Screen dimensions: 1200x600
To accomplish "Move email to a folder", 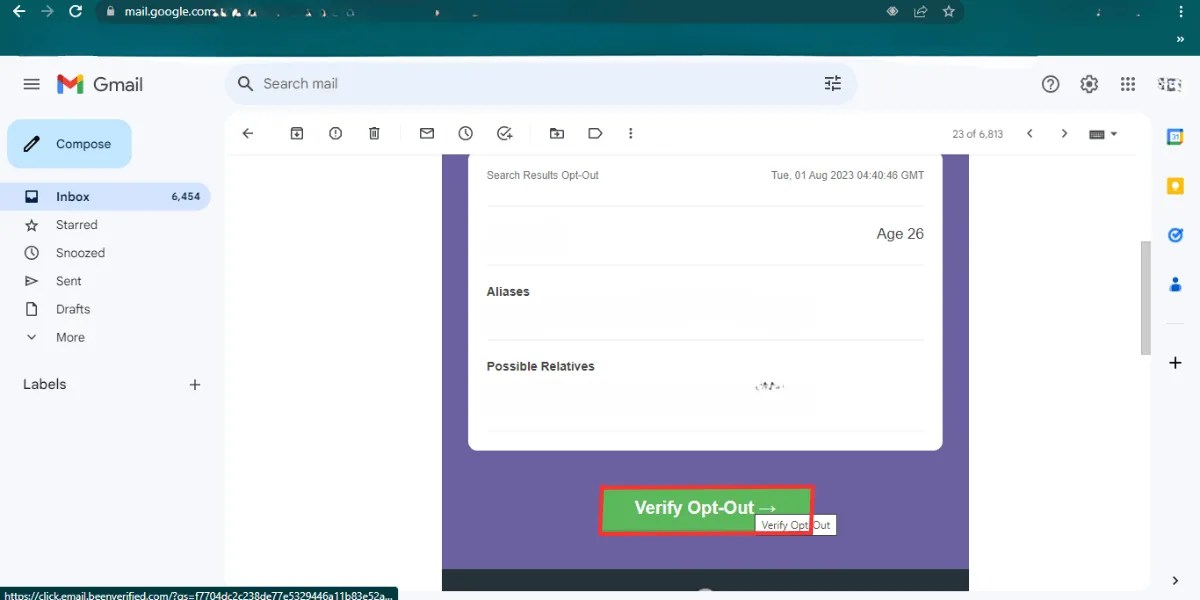I will pos(557,133).
